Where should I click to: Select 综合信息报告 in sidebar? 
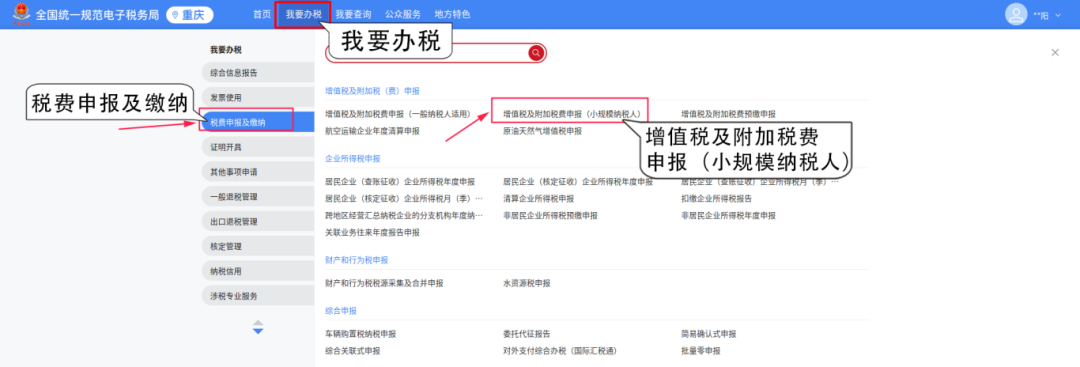click(258, 73)
